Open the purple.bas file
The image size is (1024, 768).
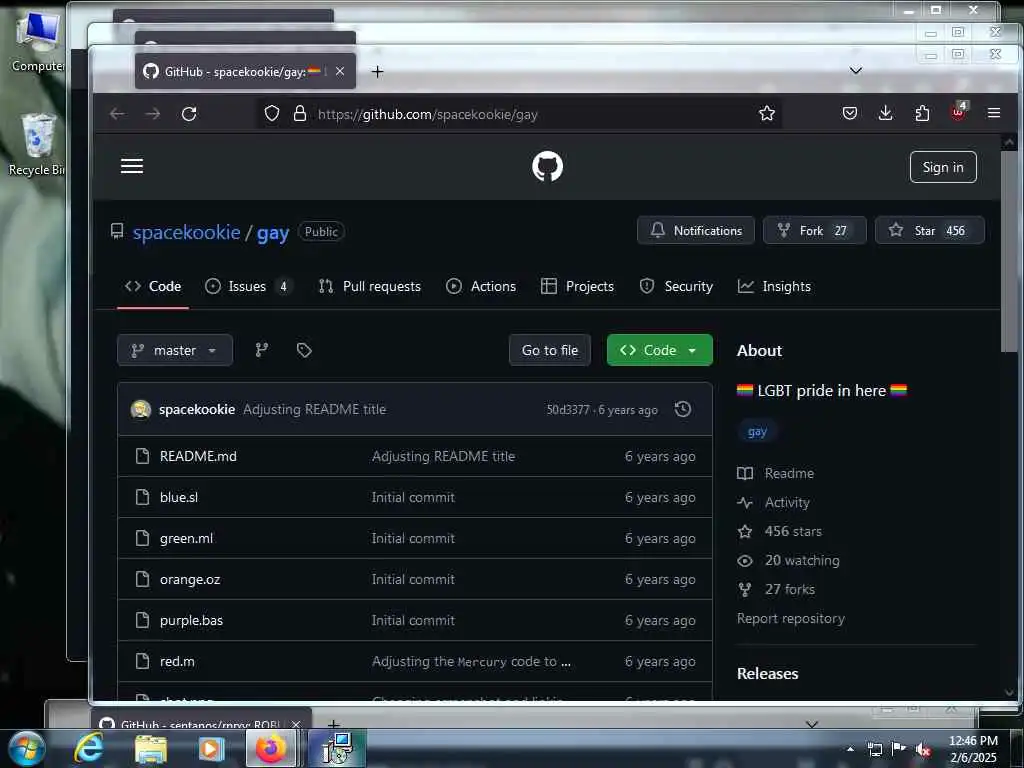tap(191, 620)
